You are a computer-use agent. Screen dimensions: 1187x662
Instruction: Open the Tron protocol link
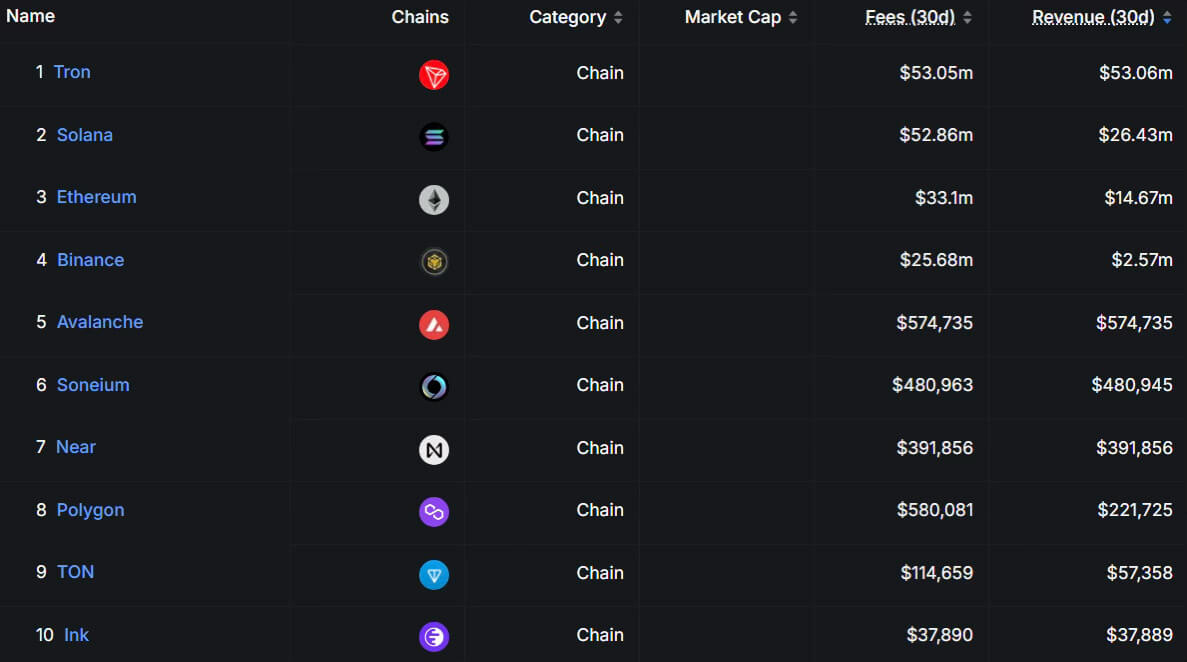(72, 72)
